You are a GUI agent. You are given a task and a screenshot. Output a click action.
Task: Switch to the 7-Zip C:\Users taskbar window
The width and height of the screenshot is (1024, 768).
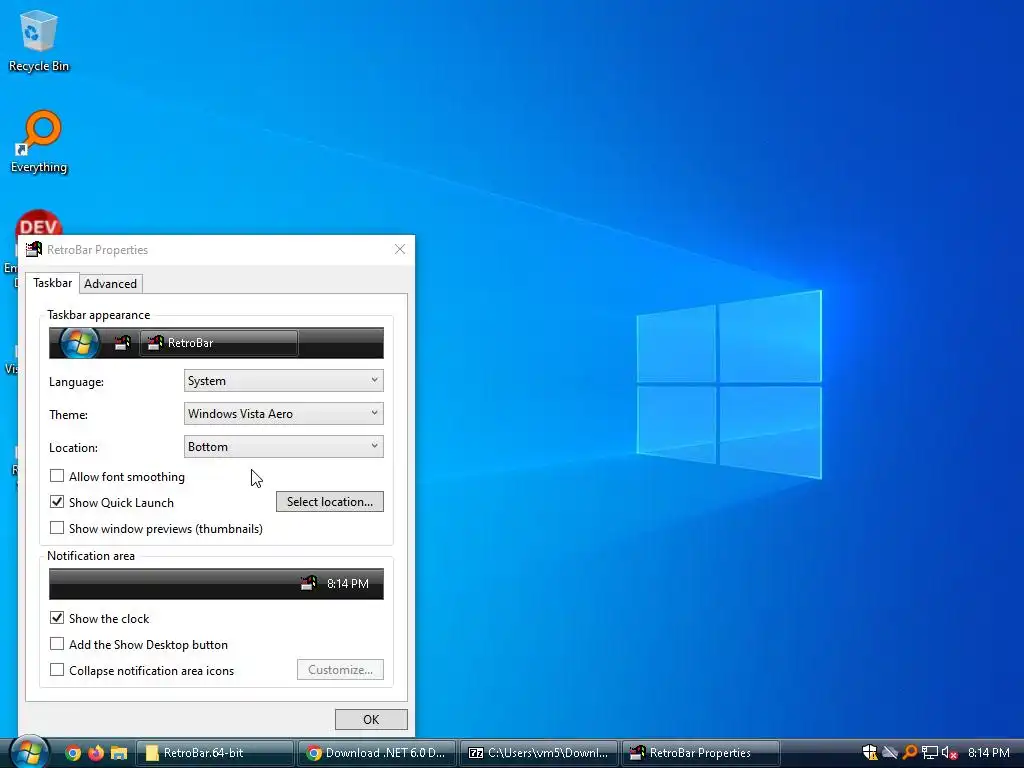coord(539,753)
